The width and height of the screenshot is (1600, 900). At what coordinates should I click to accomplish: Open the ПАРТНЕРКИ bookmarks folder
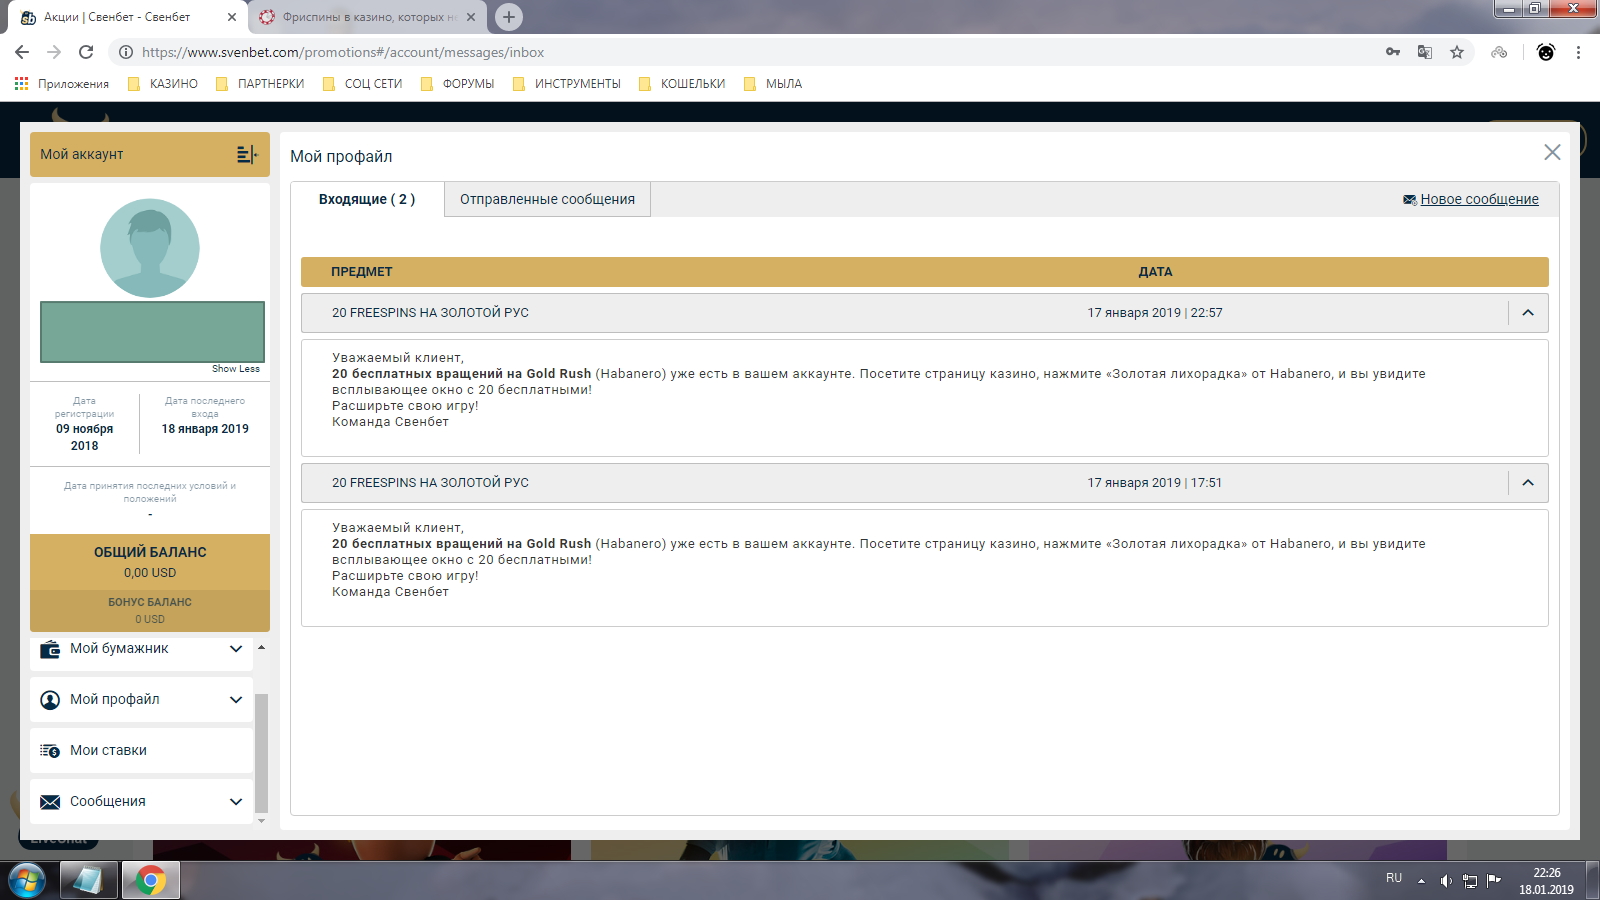click(260, 84)
